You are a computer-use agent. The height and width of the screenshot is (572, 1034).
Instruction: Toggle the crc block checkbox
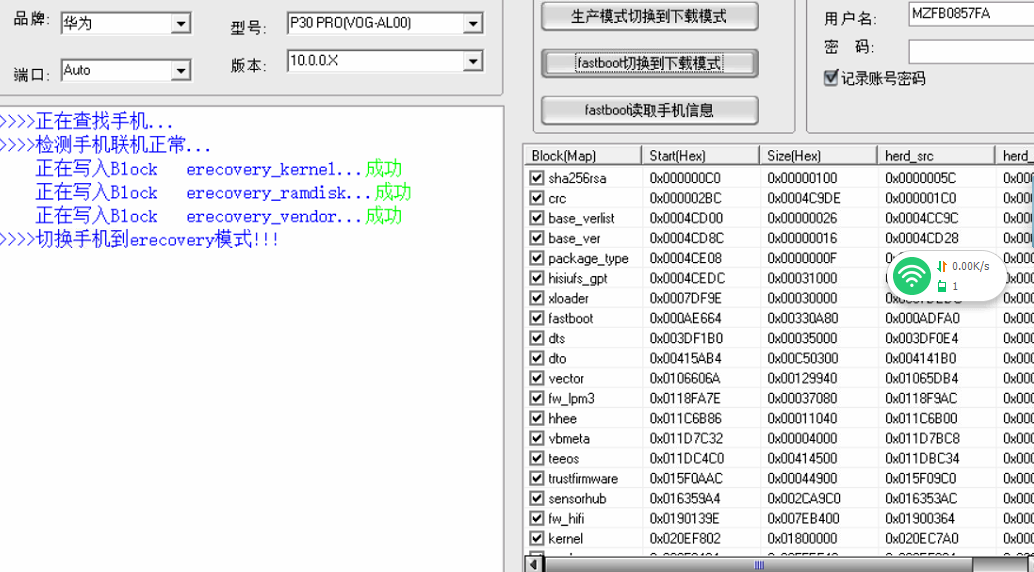coord(537,198)
